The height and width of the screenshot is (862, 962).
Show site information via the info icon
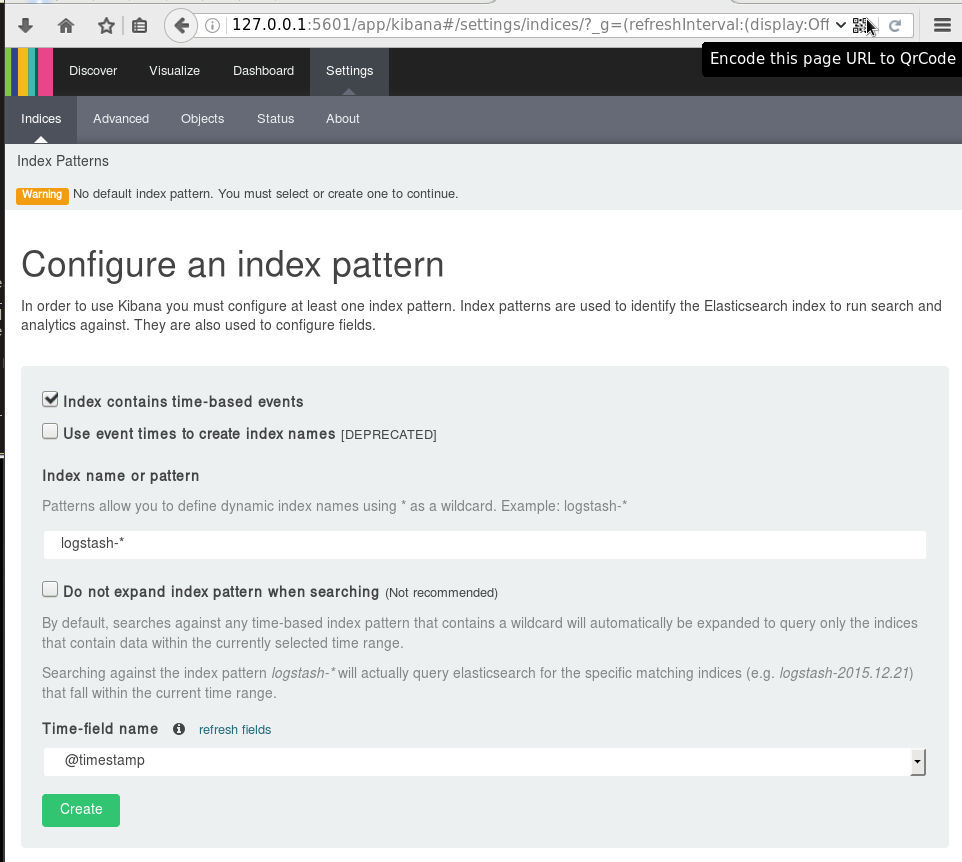point(212,25)
